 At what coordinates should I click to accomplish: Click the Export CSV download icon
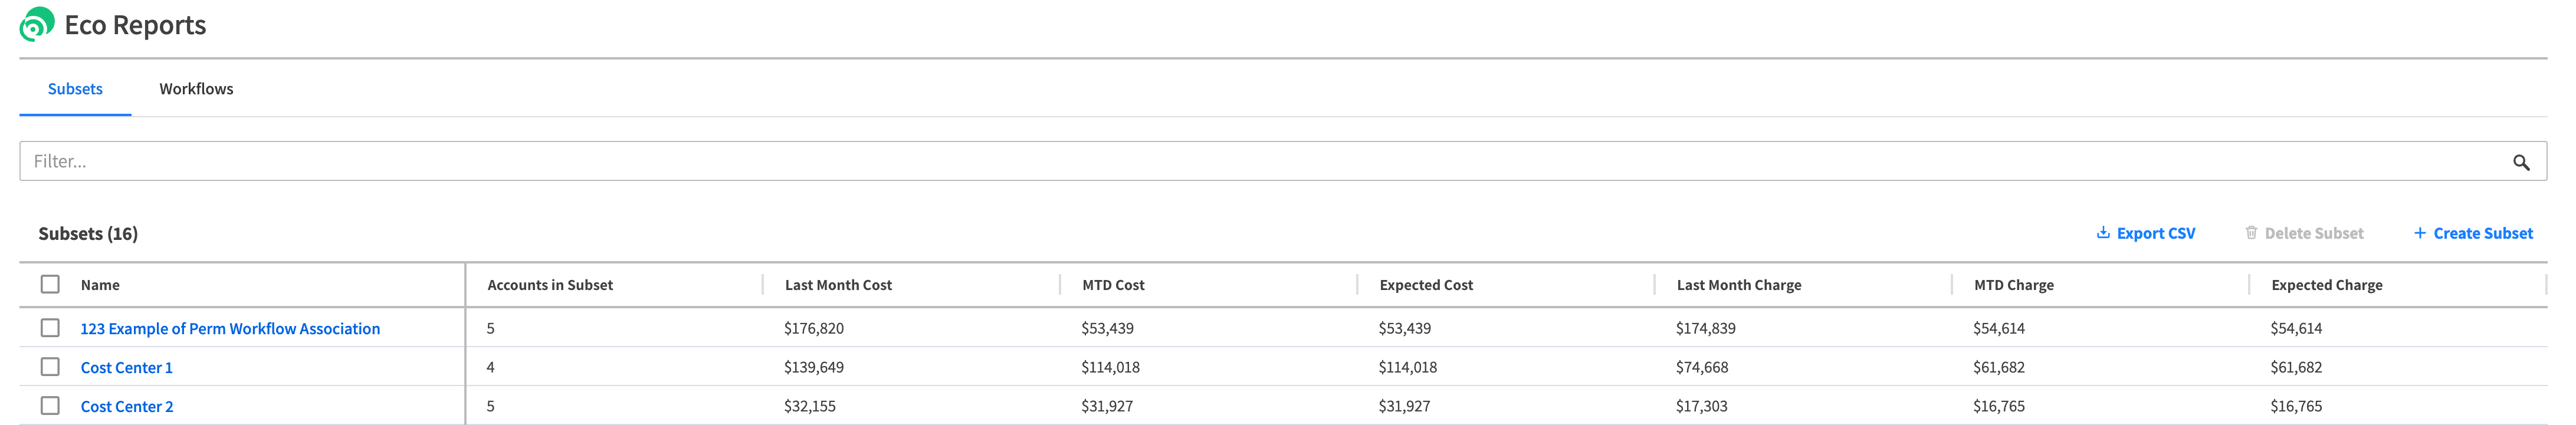2103,233
